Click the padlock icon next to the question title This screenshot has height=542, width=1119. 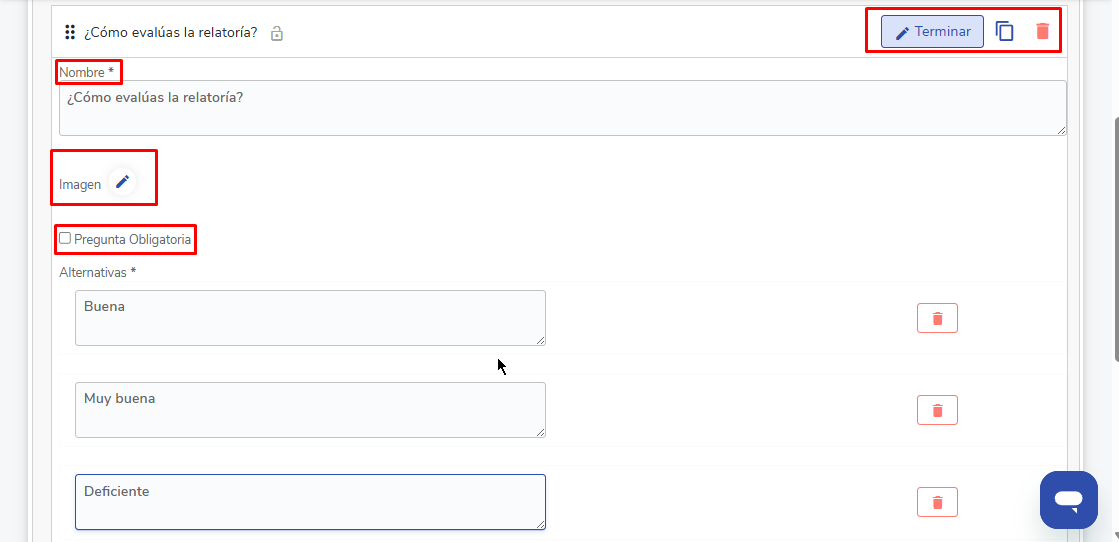click(277, 34)
